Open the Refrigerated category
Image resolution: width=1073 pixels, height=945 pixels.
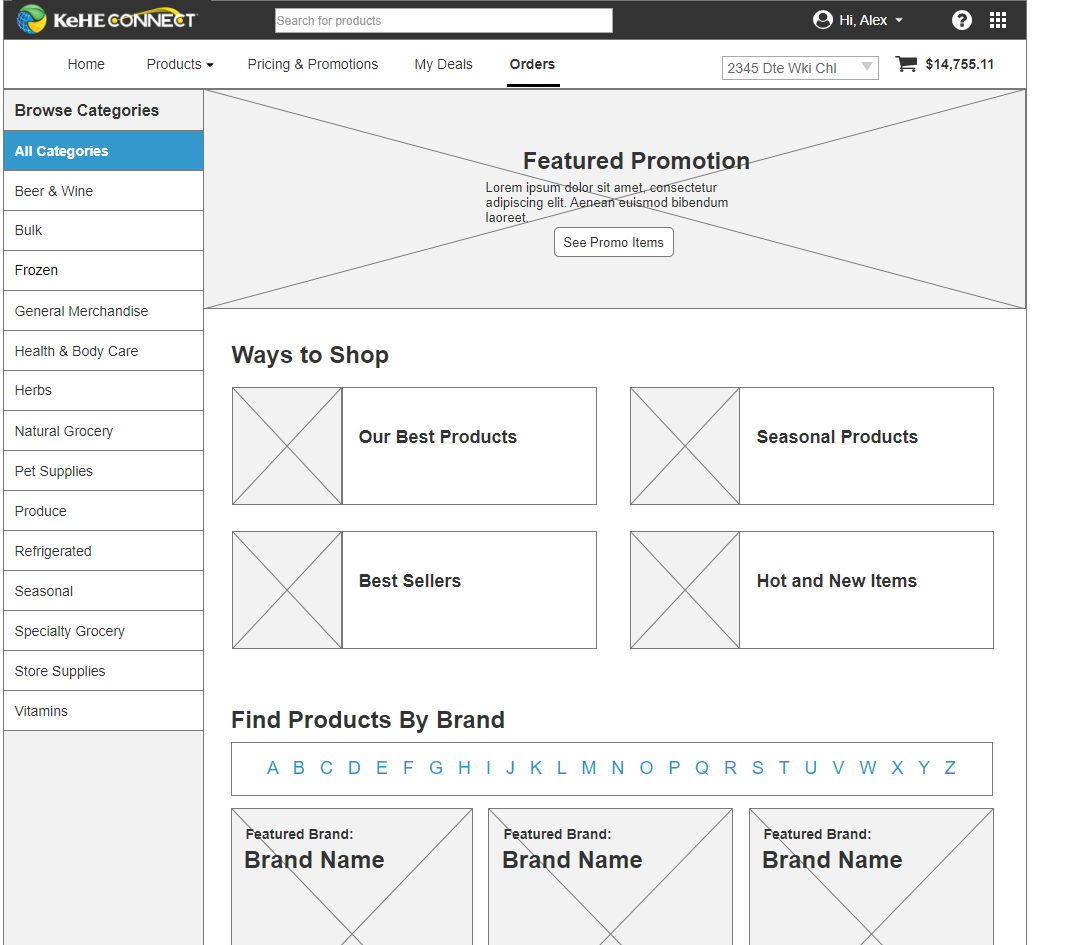tap(103, 551)
